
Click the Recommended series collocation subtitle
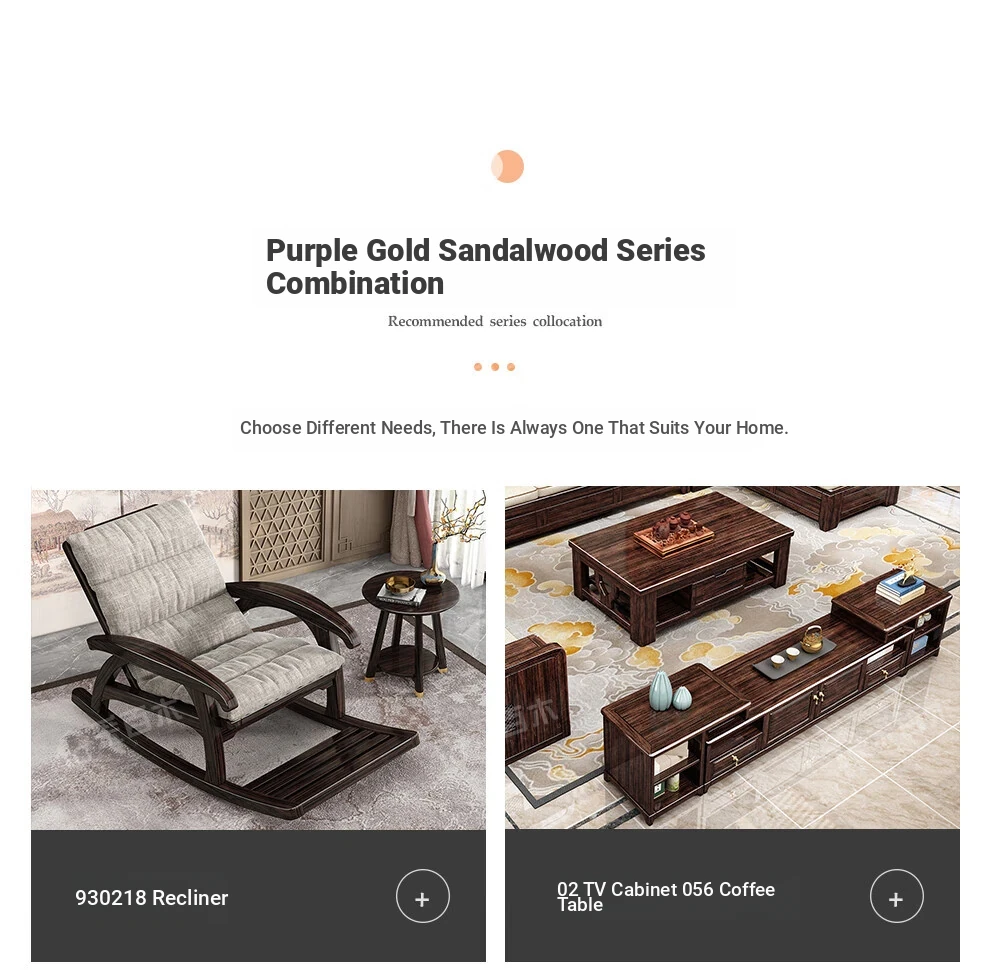(494, 321)
